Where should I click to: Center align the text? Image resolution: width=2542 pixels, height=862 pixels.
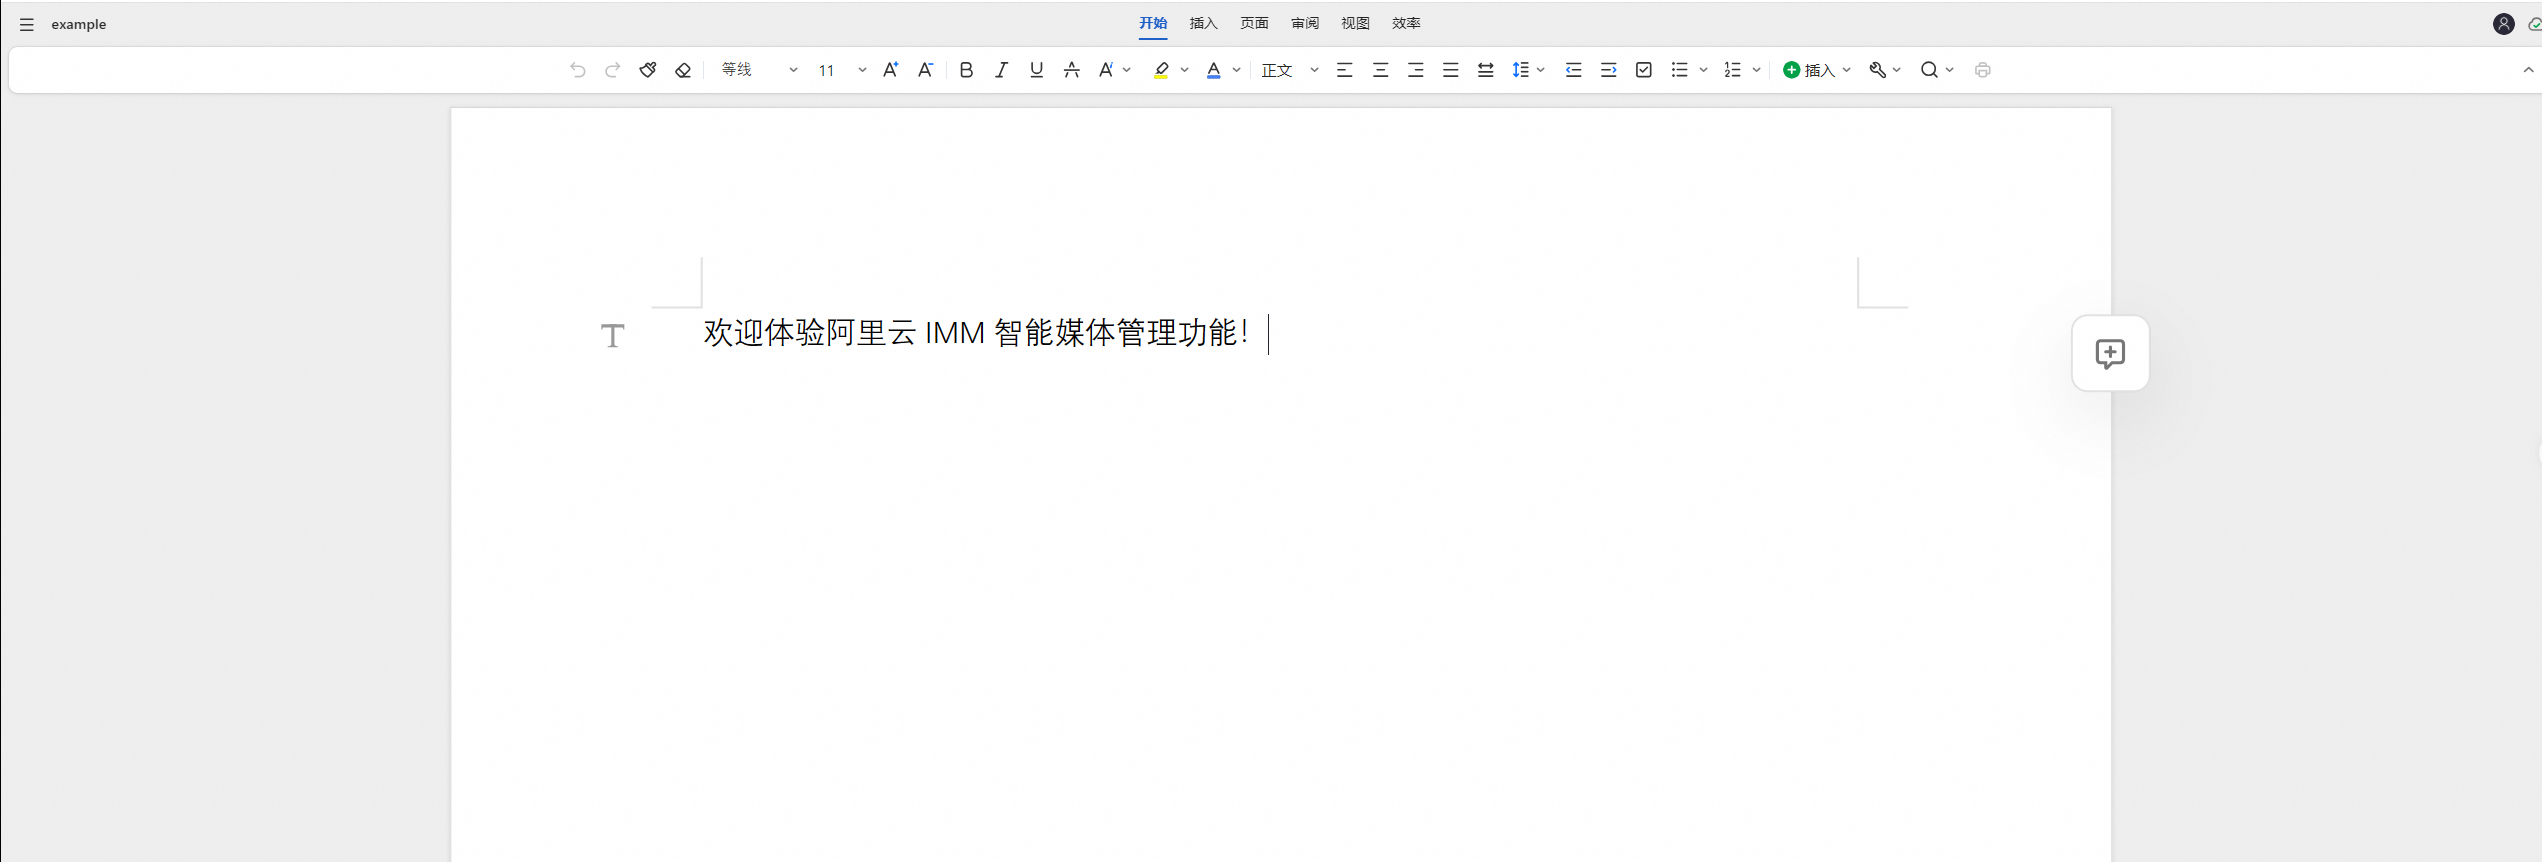[1380, 70]
